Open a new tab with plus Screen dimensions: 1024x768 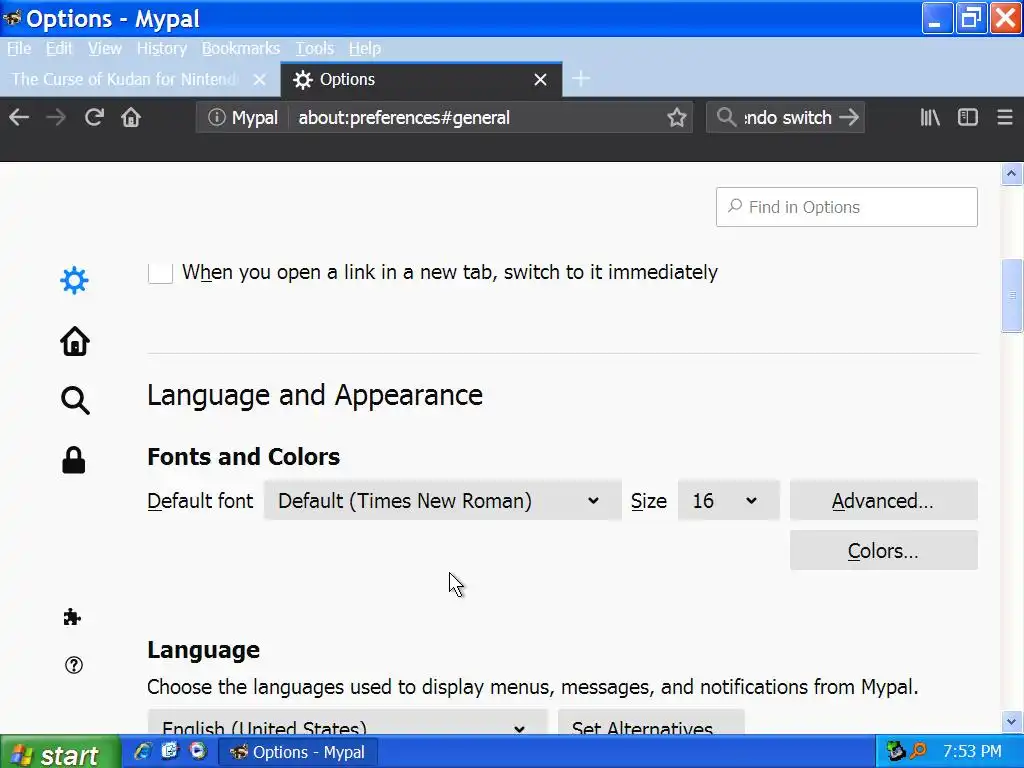coord(581,79)
